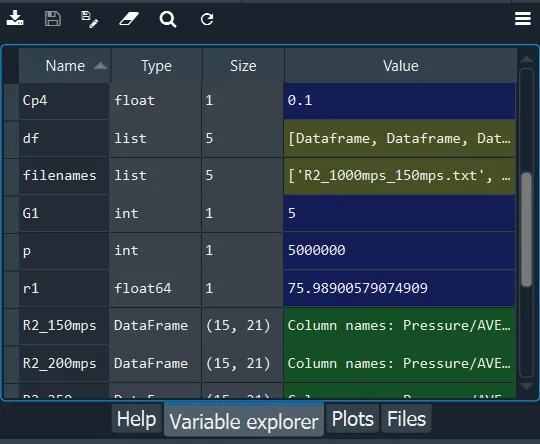Viewport: 540px width, 444px height.
Task: Select the R2_150mps DataFrame row
Action: point(260,326)
